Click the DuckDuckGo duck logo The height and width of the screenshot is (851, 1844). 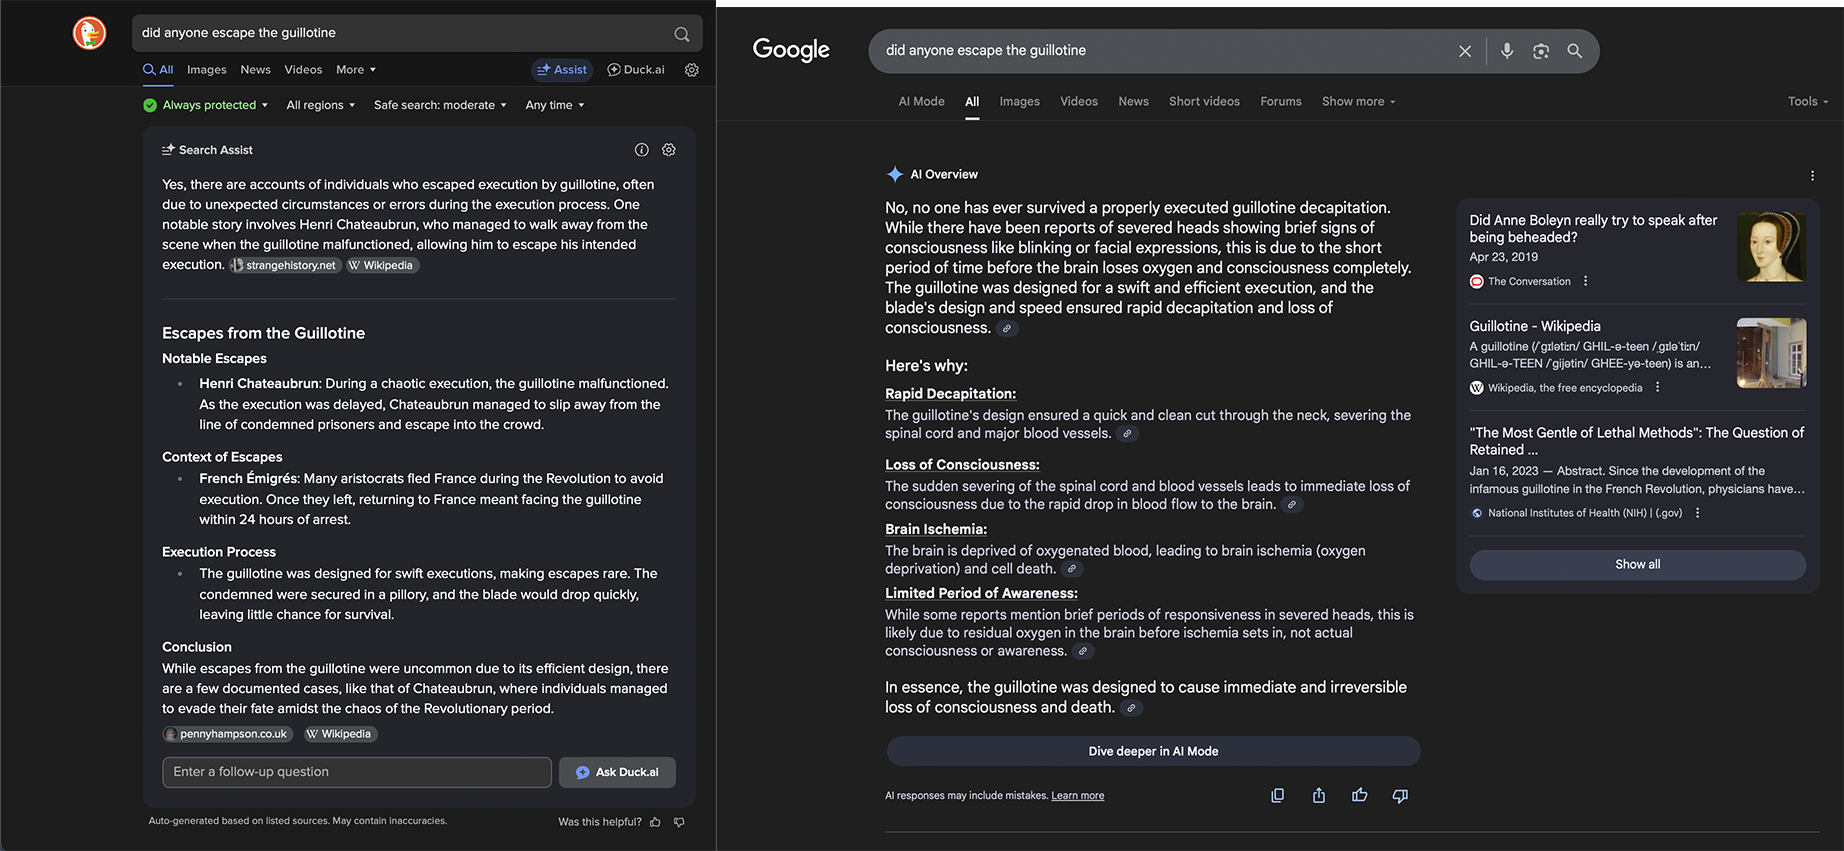[x=89, y=33]
